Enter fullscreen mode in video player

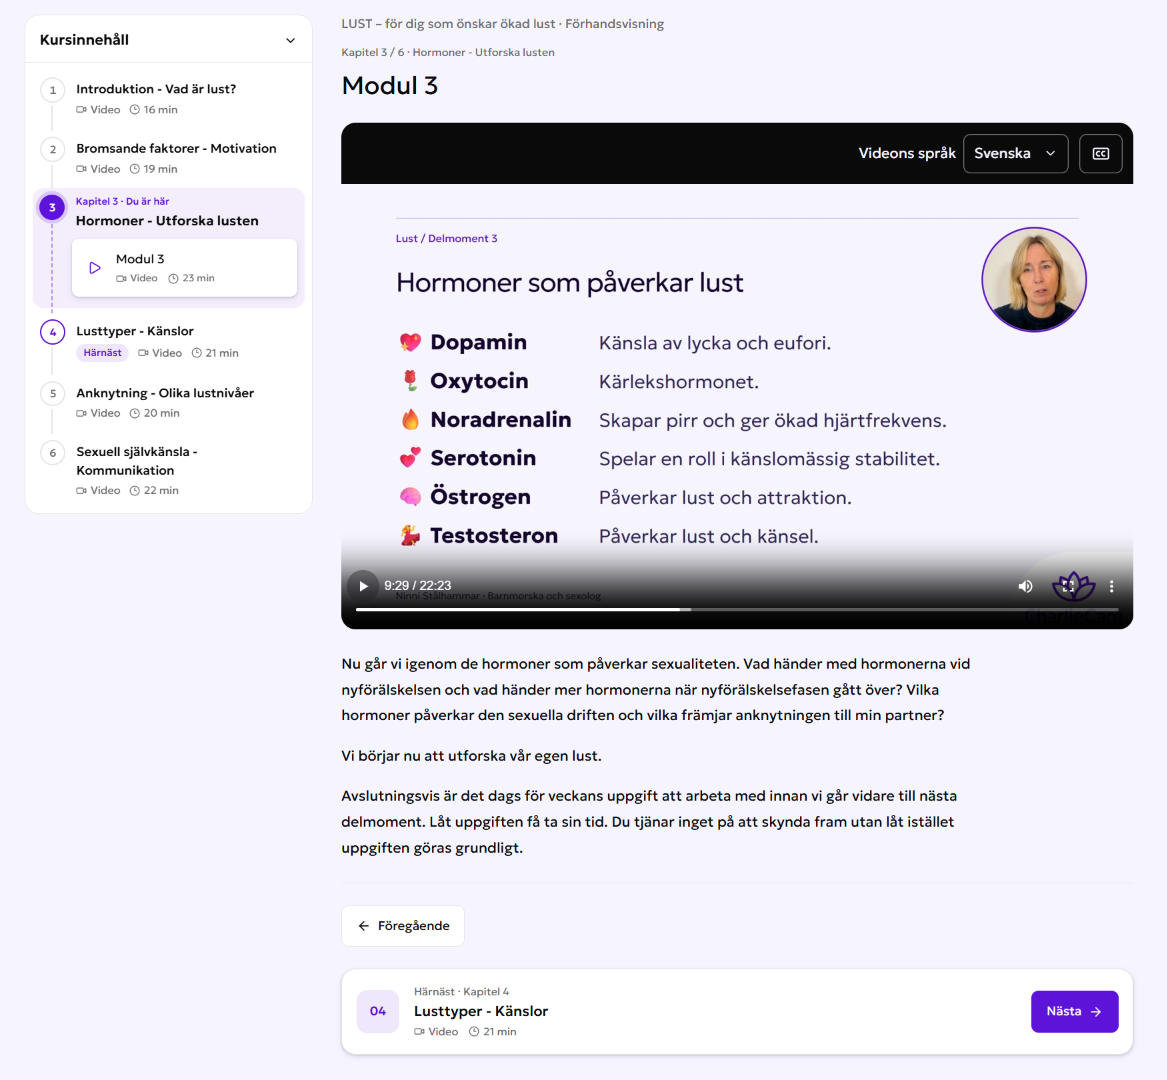point(1068,586)
